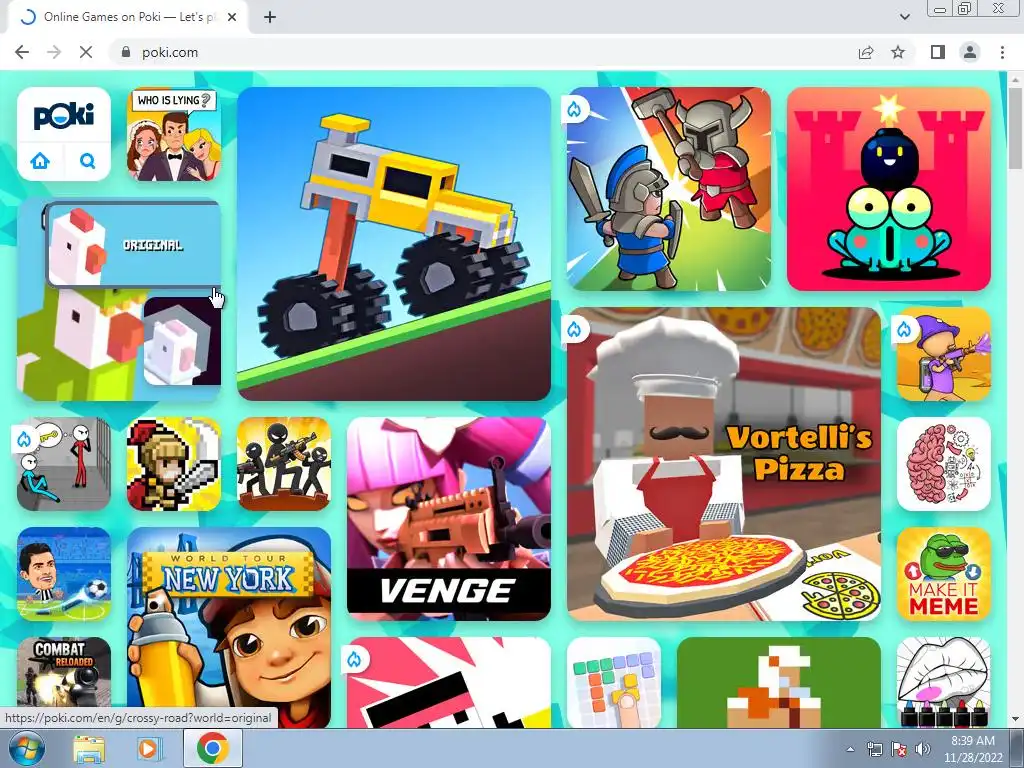Open the lips coloring game tile
This screenshot has width=1024, height=768.
[x=944, y=682]
